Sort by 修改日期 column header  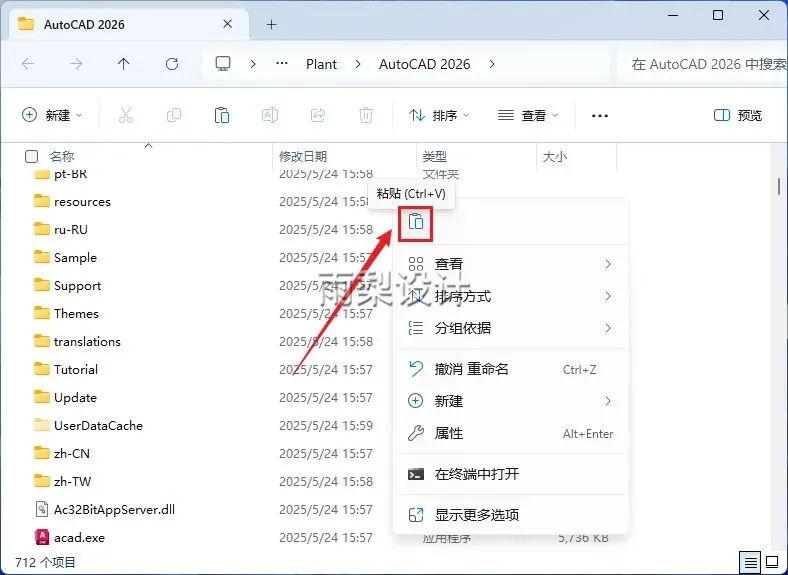point(303,156)
